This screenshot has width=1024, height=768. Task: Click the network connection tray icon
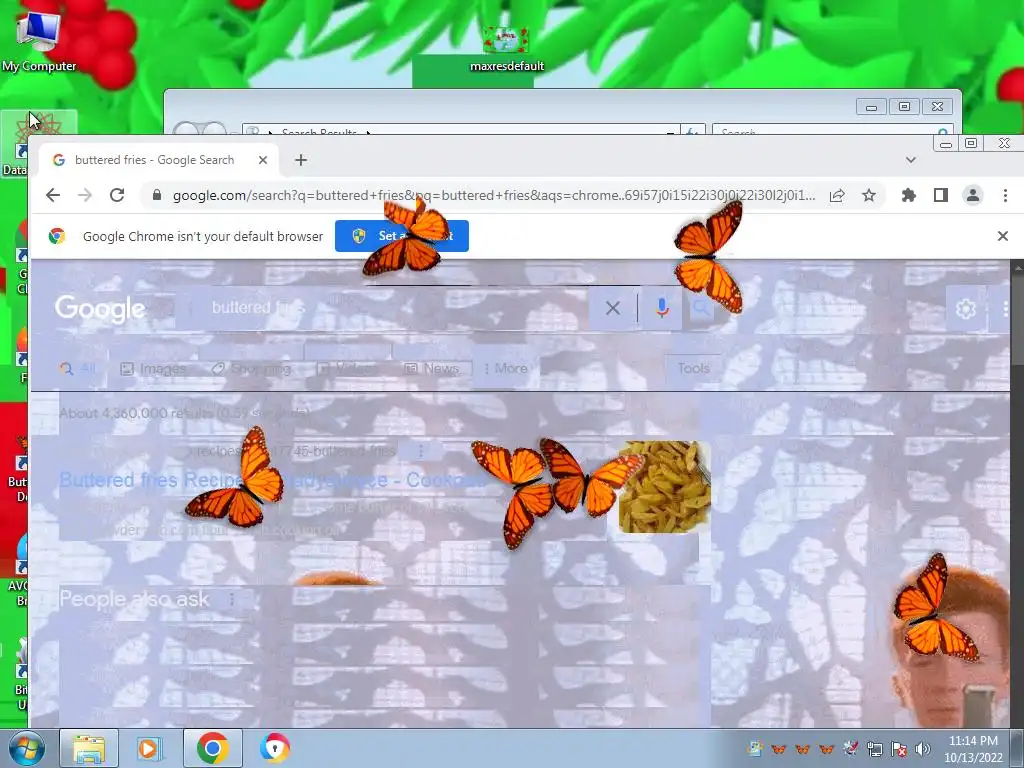click(874, 750)
